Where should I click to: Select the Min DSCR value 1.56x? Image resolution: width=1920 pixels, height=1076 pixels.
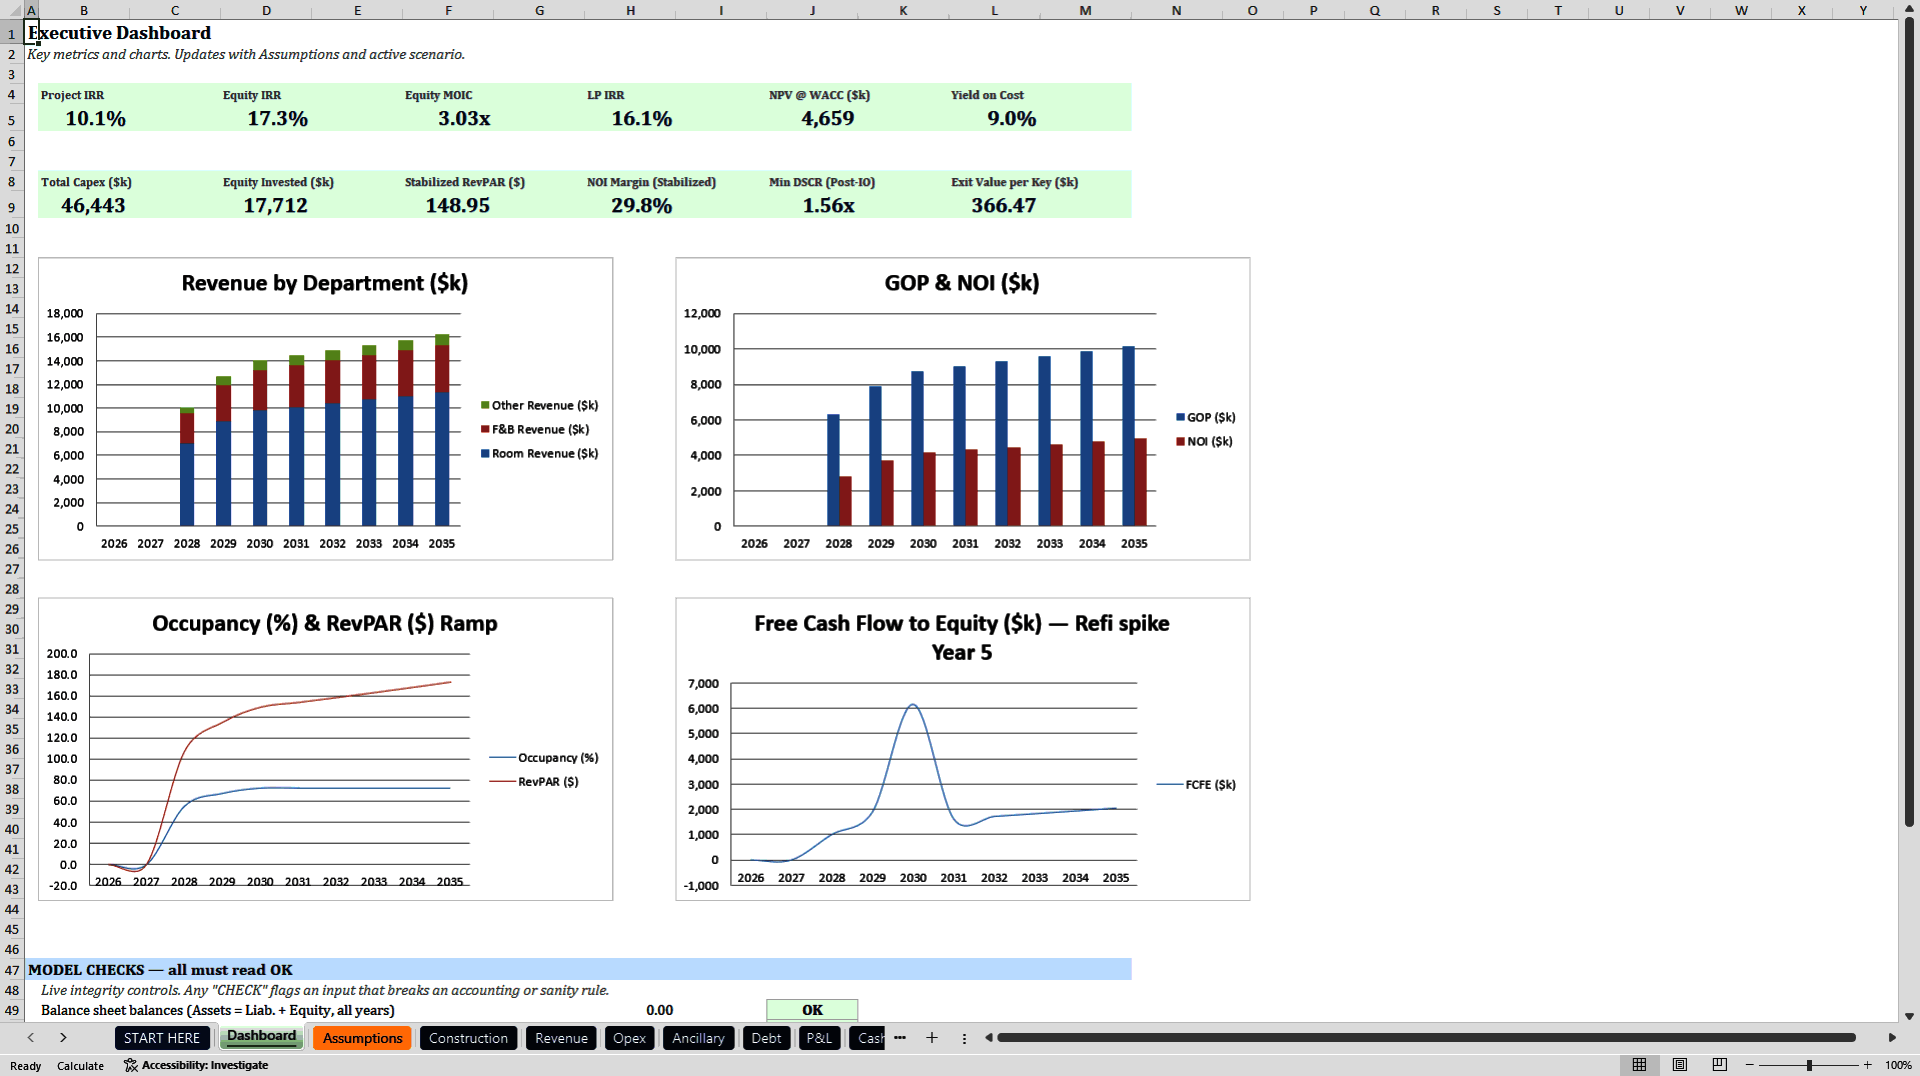click(x=828, y=206)
